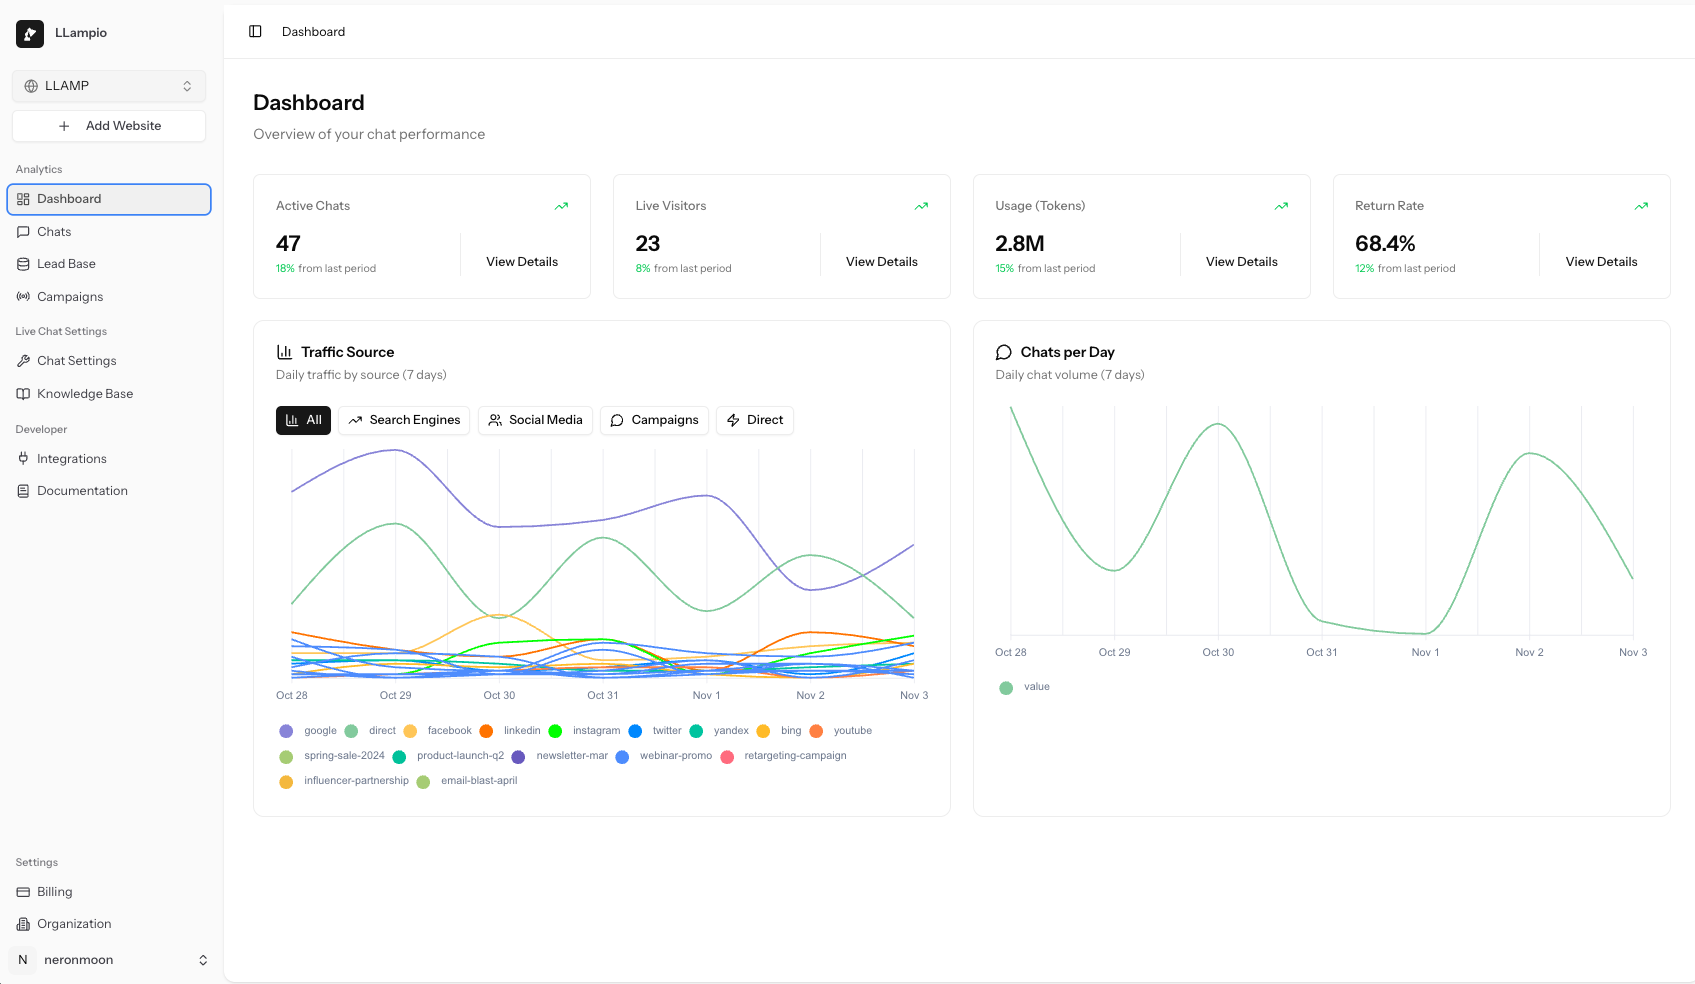Viewport: 1695px width, 984px height.
Task: Click the Add Website button
Action: (x=109, y=126)
